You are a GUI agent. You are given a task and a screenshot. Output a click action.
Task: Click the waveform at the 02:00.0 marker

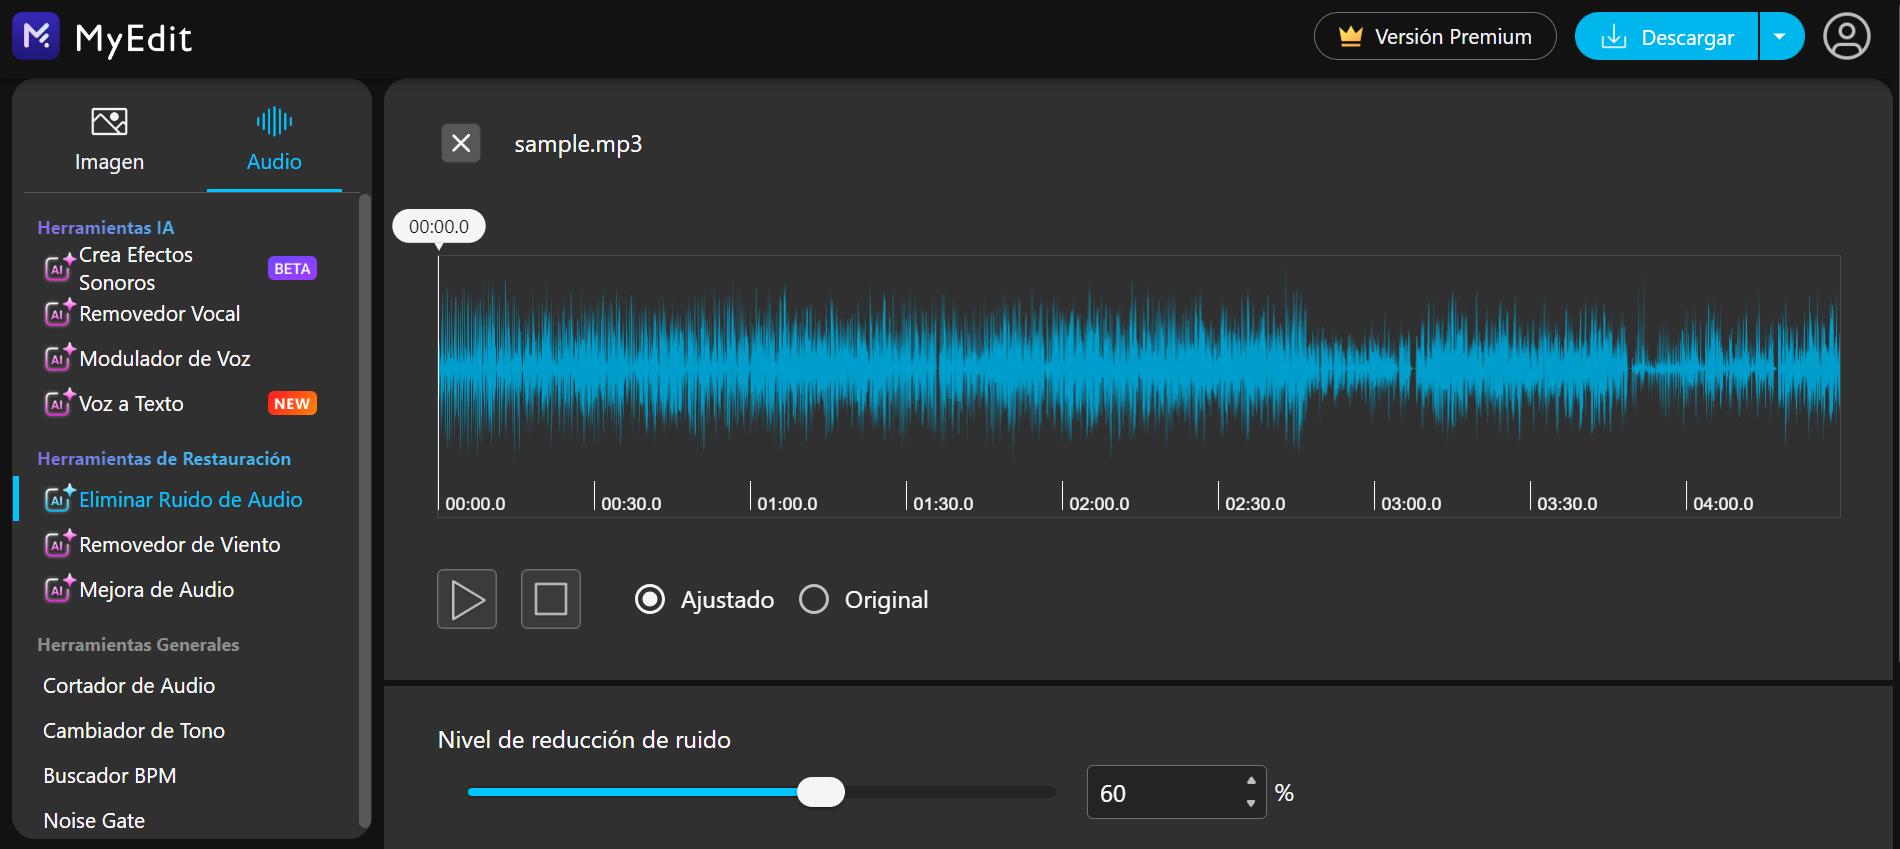coord(1063,370)
